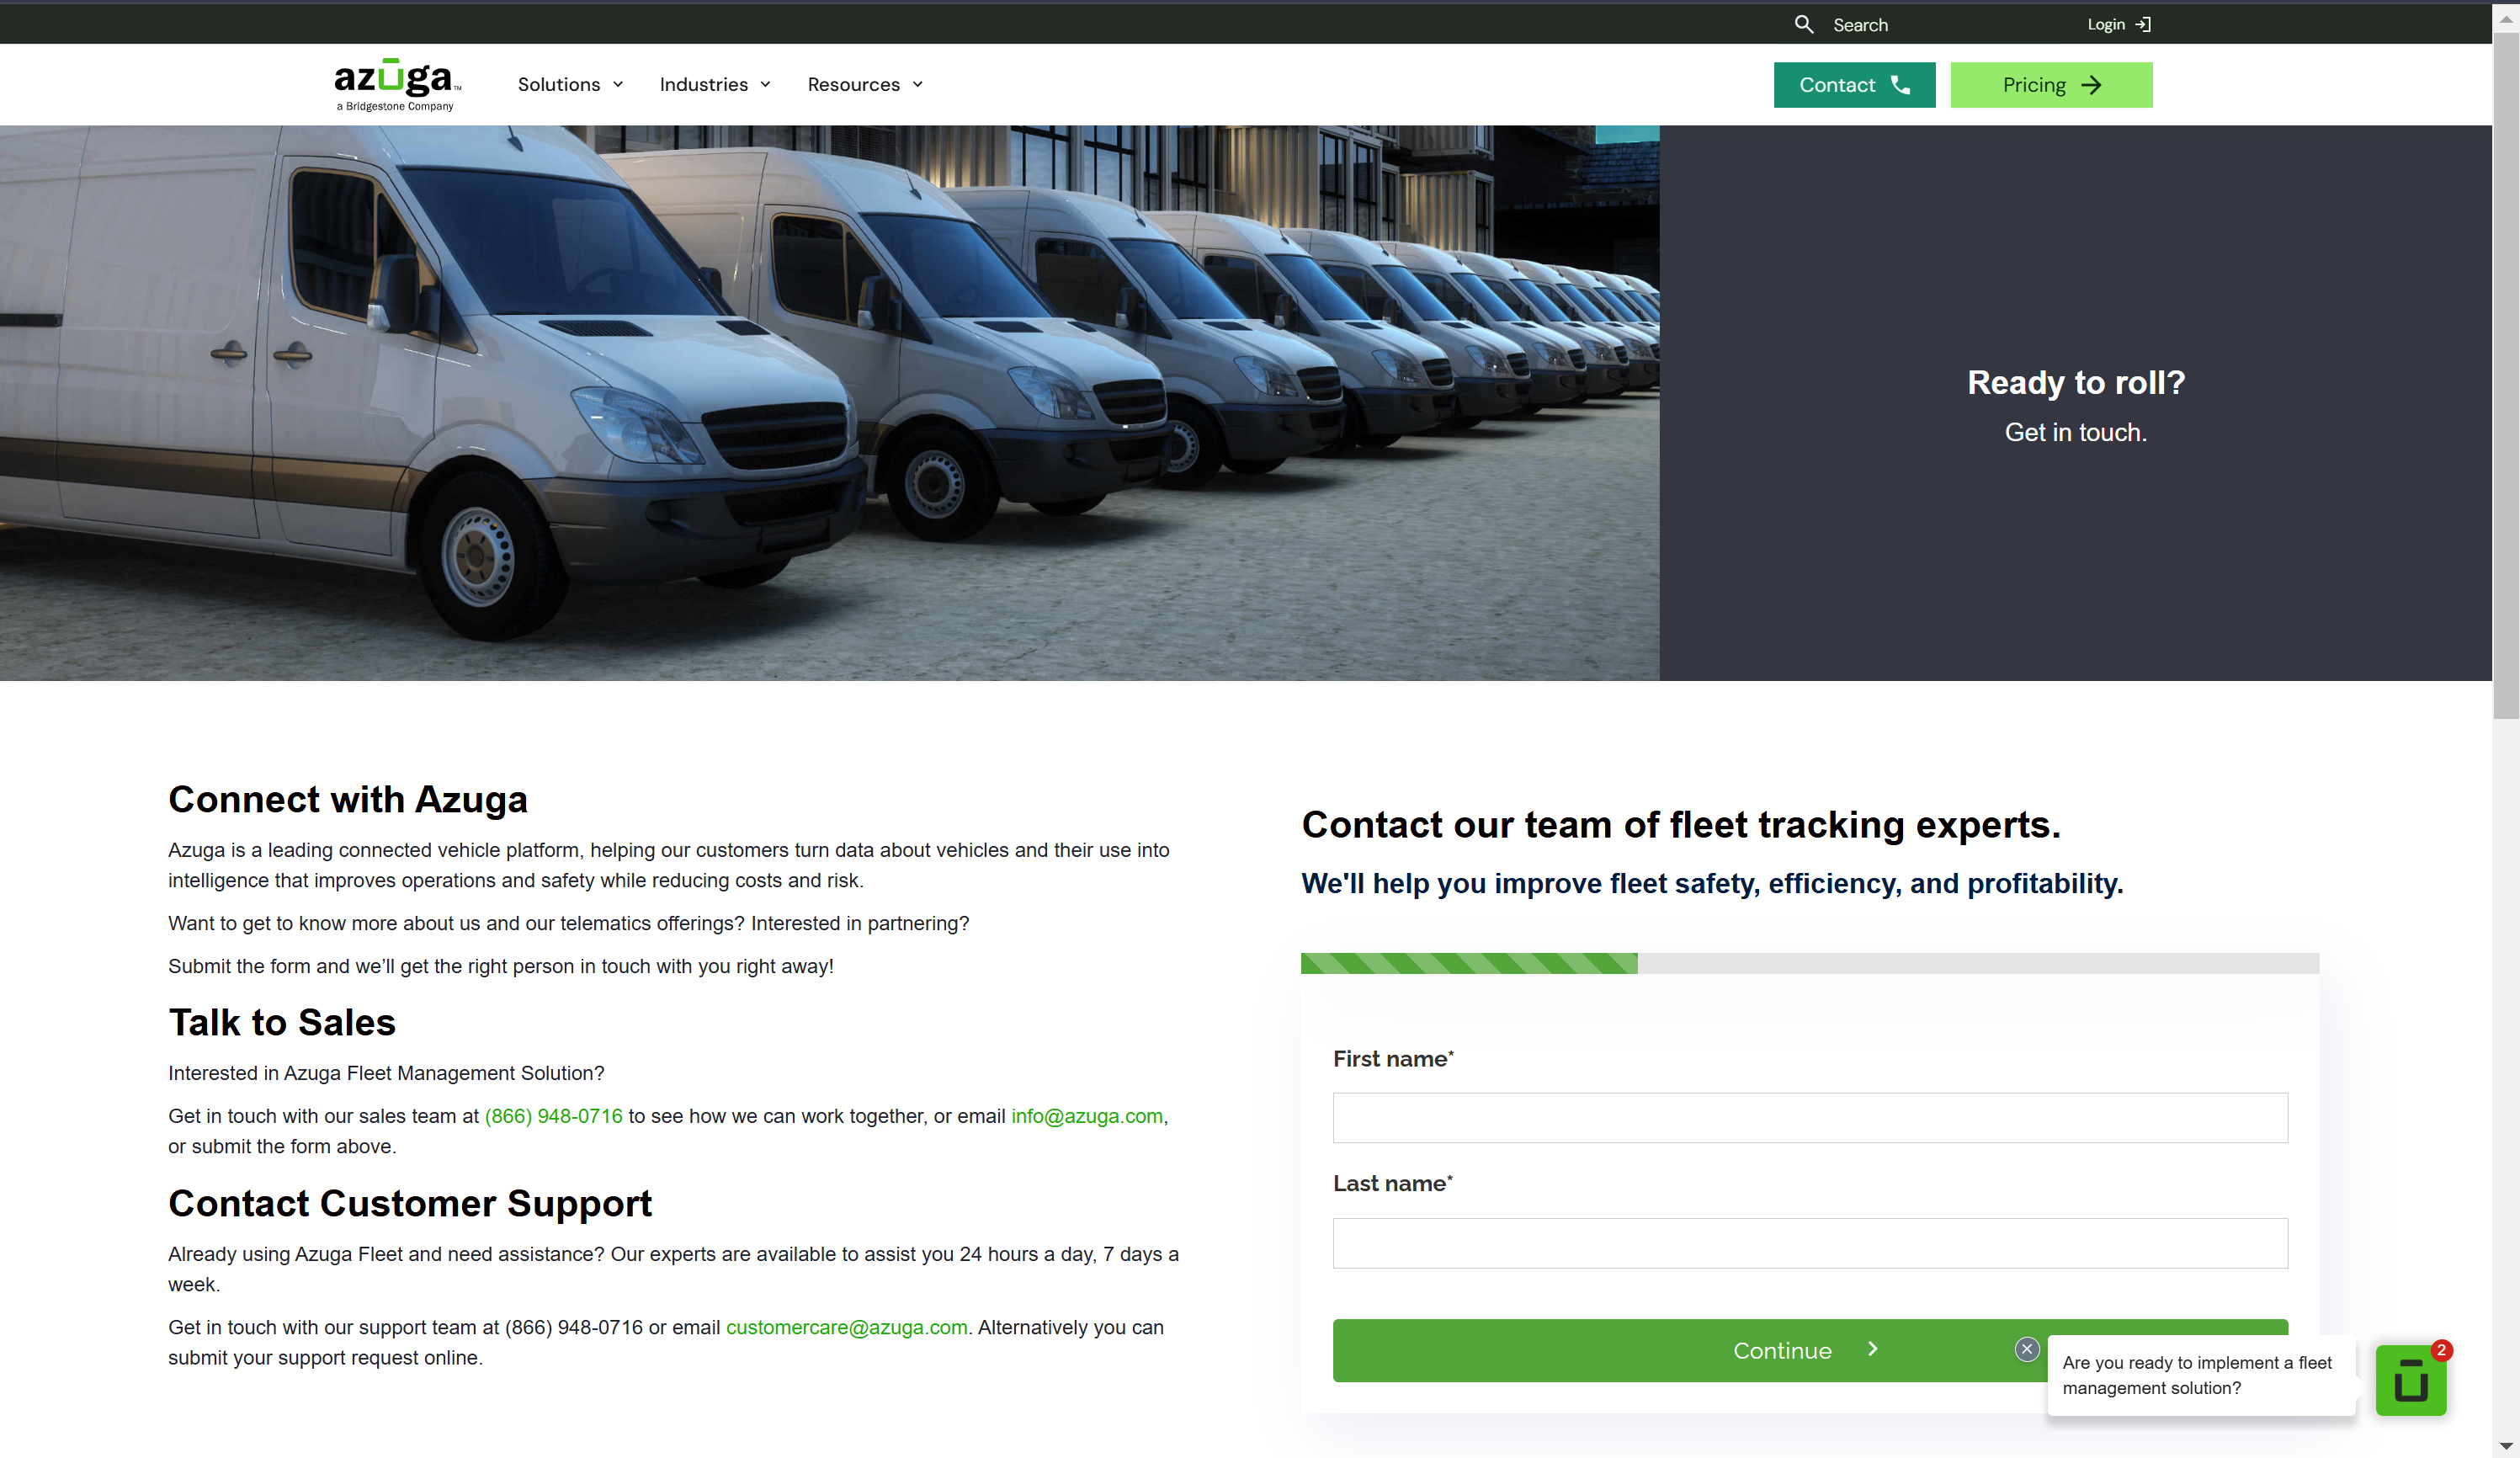The image size is (2520, 1458).
Task: Call sales via (866) 948-0716 link
Action: tap(553, 1116)
